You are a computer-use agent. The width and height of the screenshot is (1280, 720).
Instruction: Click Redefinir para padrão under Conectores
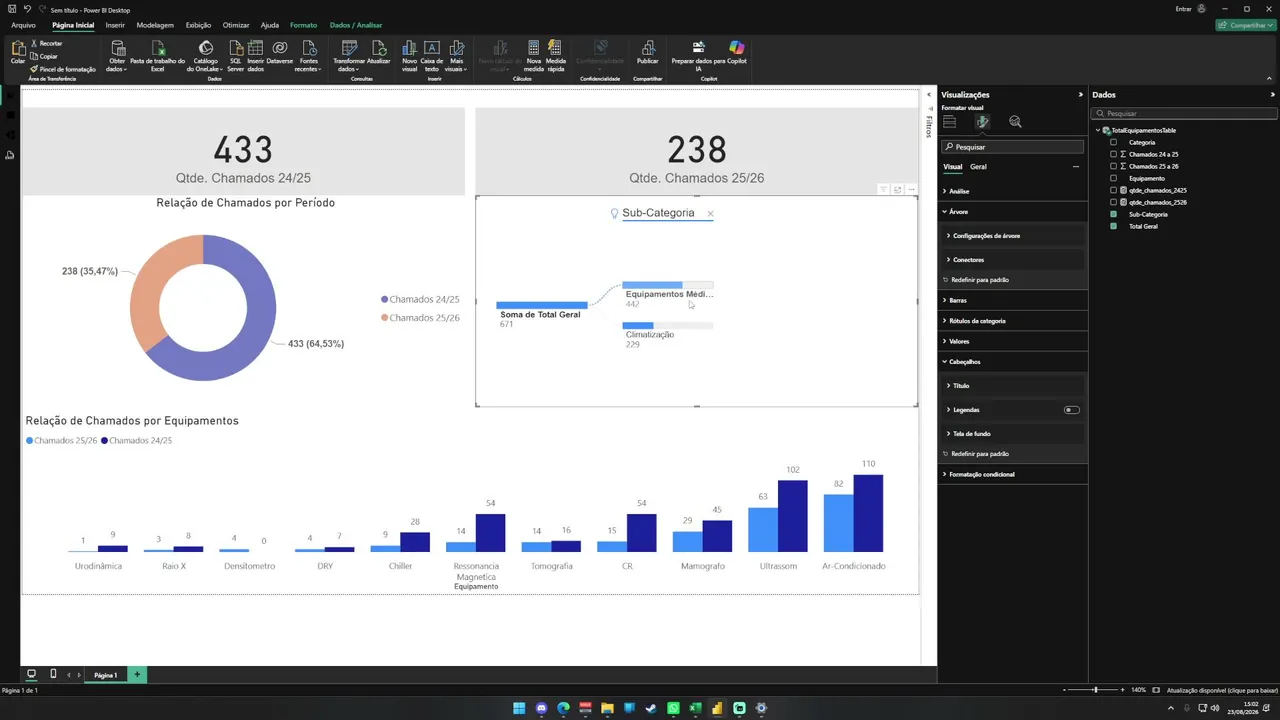980,280
